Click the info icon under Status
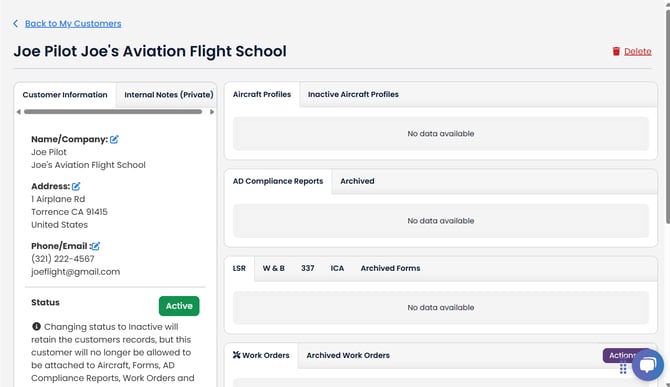Screen dimensions: 670x387 (x=36, y=326)
